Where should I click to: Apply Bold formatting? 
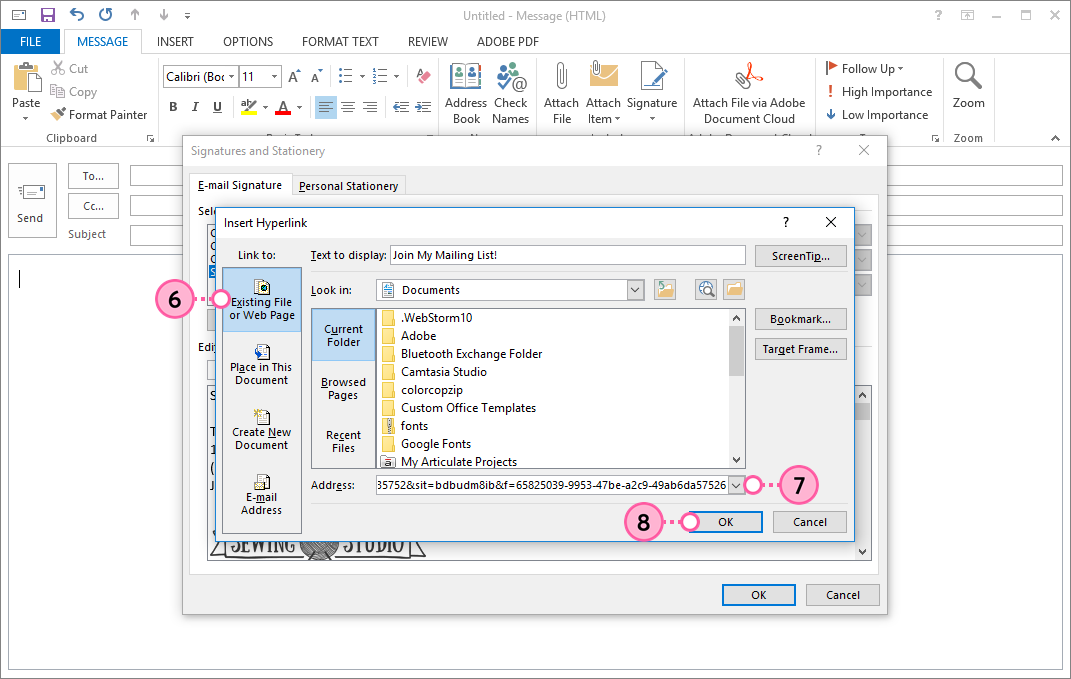173,107
